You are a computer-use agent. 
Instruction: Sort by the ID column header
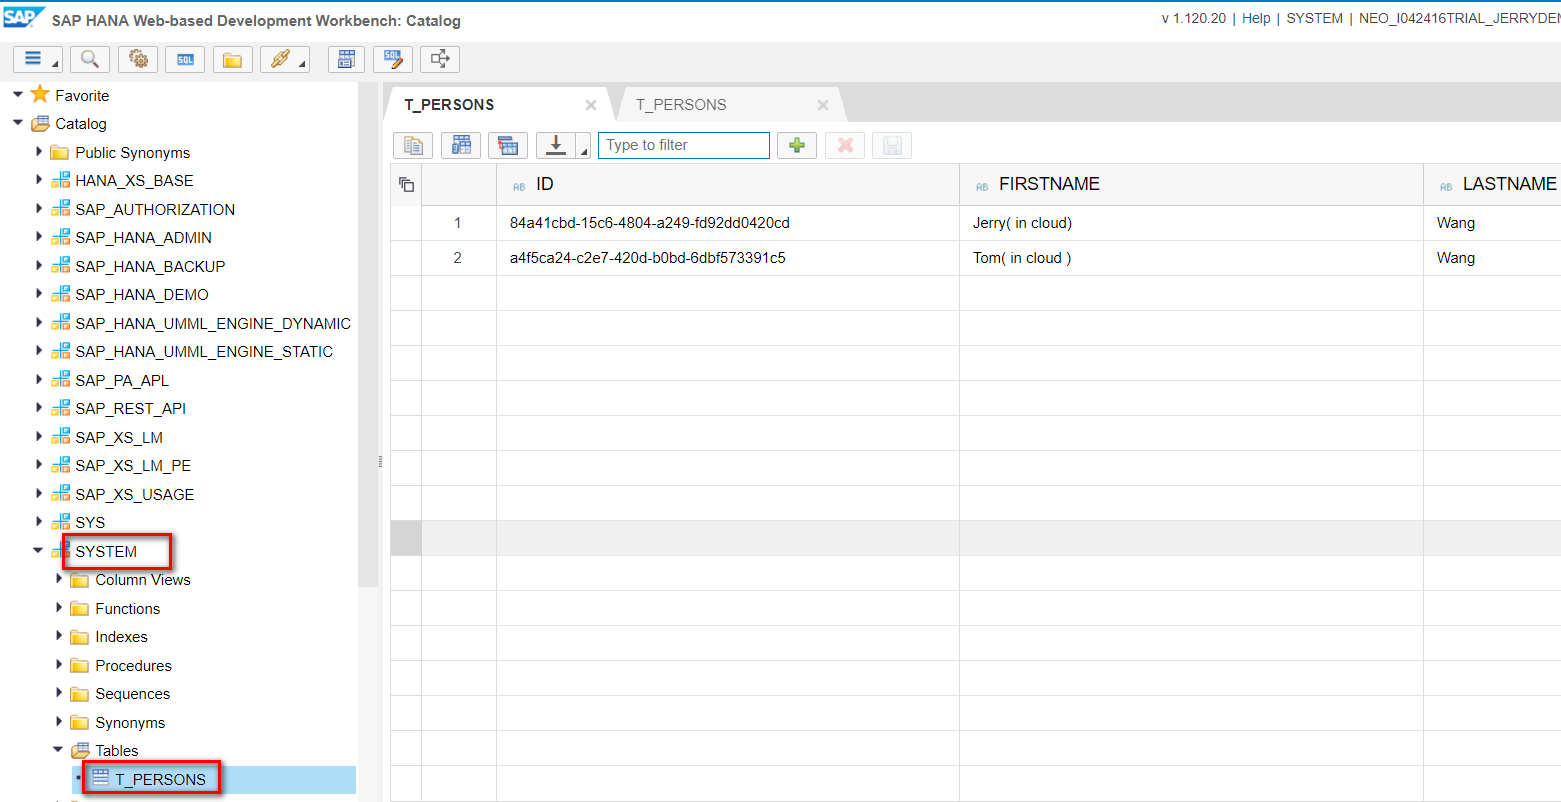click(x=728, y=184)
